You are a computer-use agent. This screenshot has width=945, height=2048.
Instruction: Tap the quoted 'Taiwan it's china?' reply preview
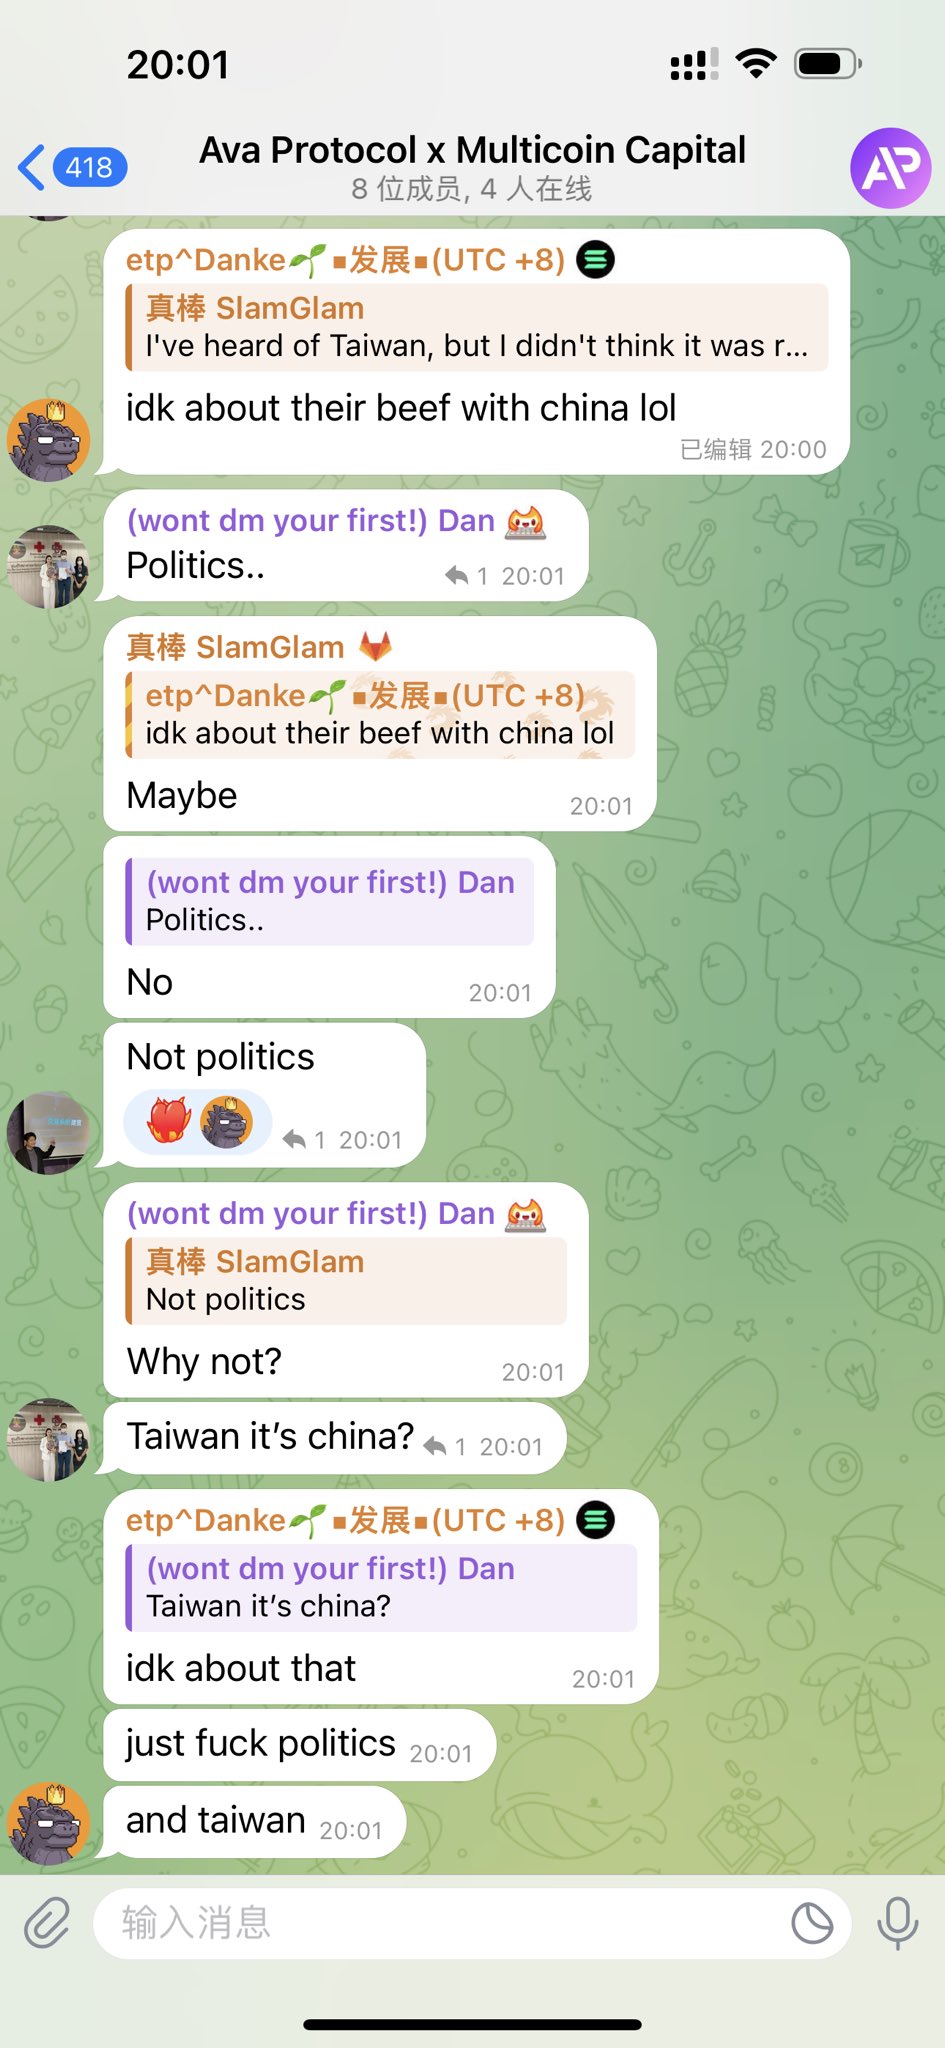pyautogui.click(x=381, y=1587)
